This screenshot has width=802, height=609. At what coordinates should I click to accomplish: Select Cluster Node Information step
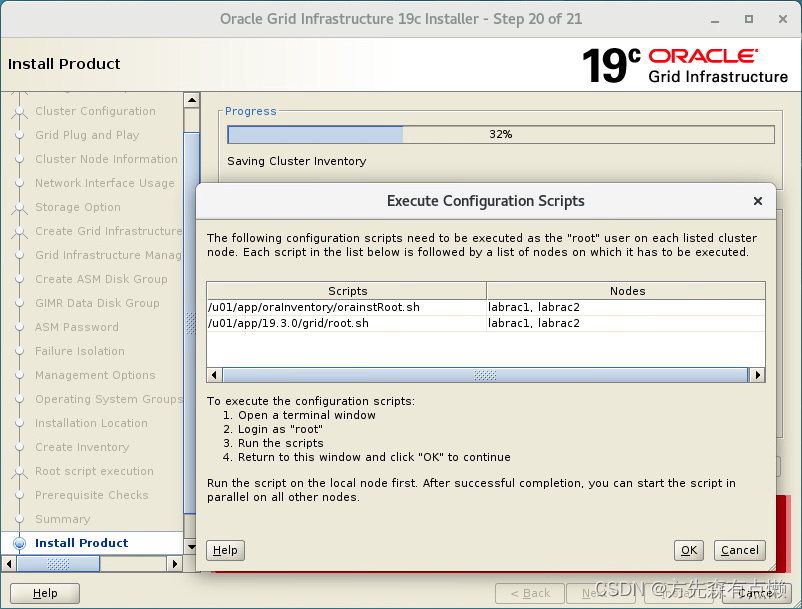(106, 159)
